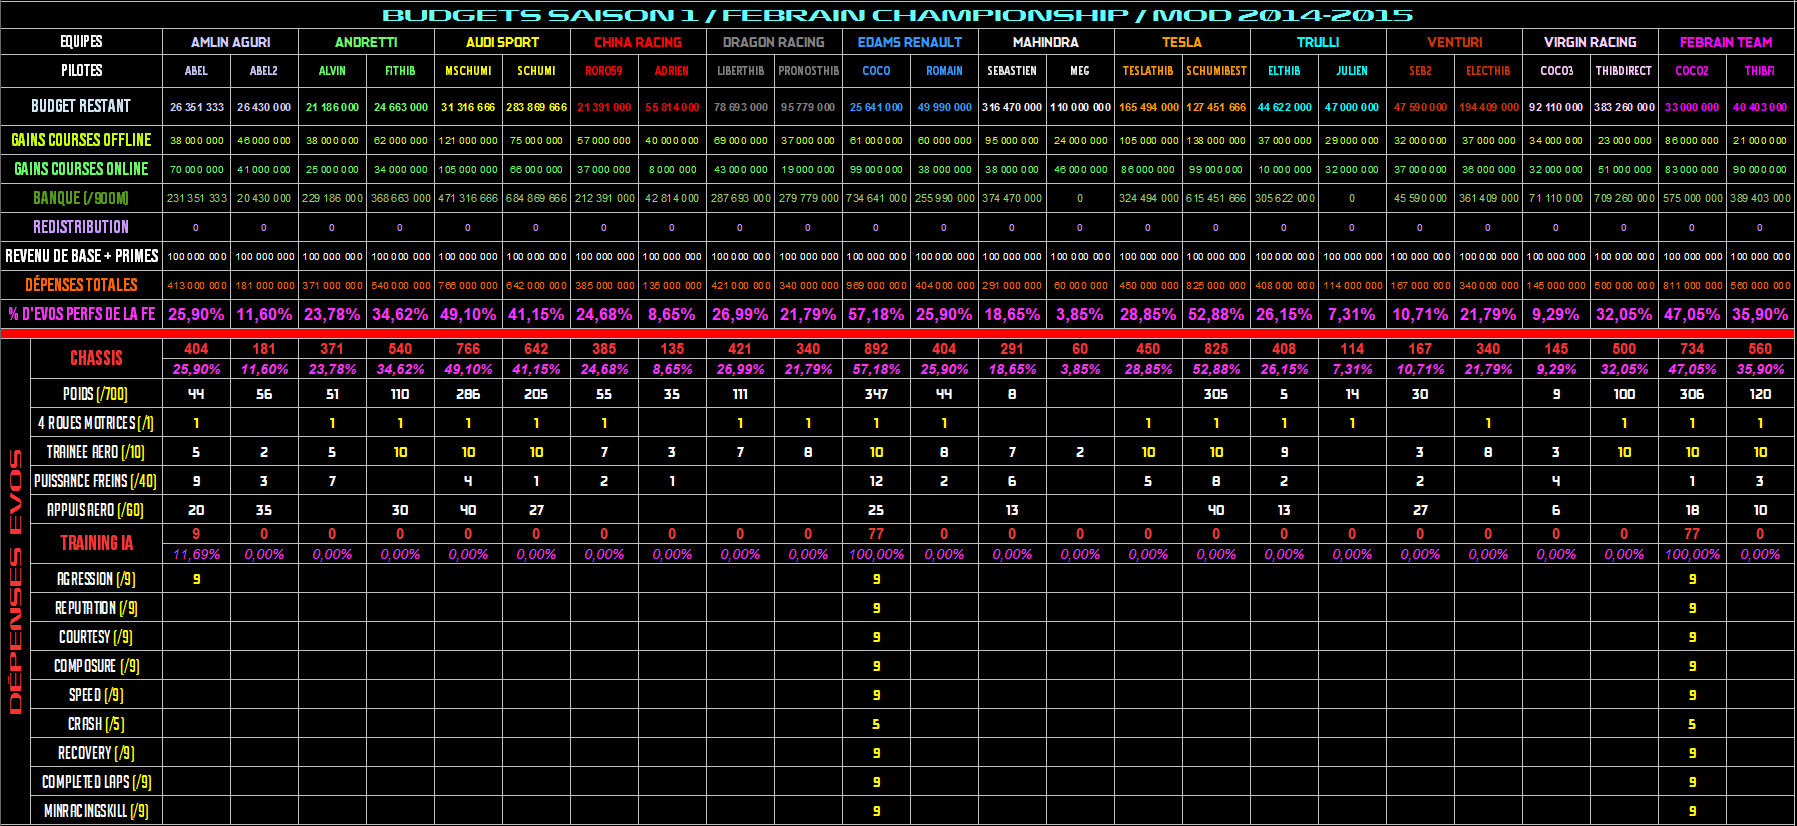Viewport: 1797px width, 826px height.
Task: Click the BUDGETS SAISON 1 title banner
Action: pos(898,15)
